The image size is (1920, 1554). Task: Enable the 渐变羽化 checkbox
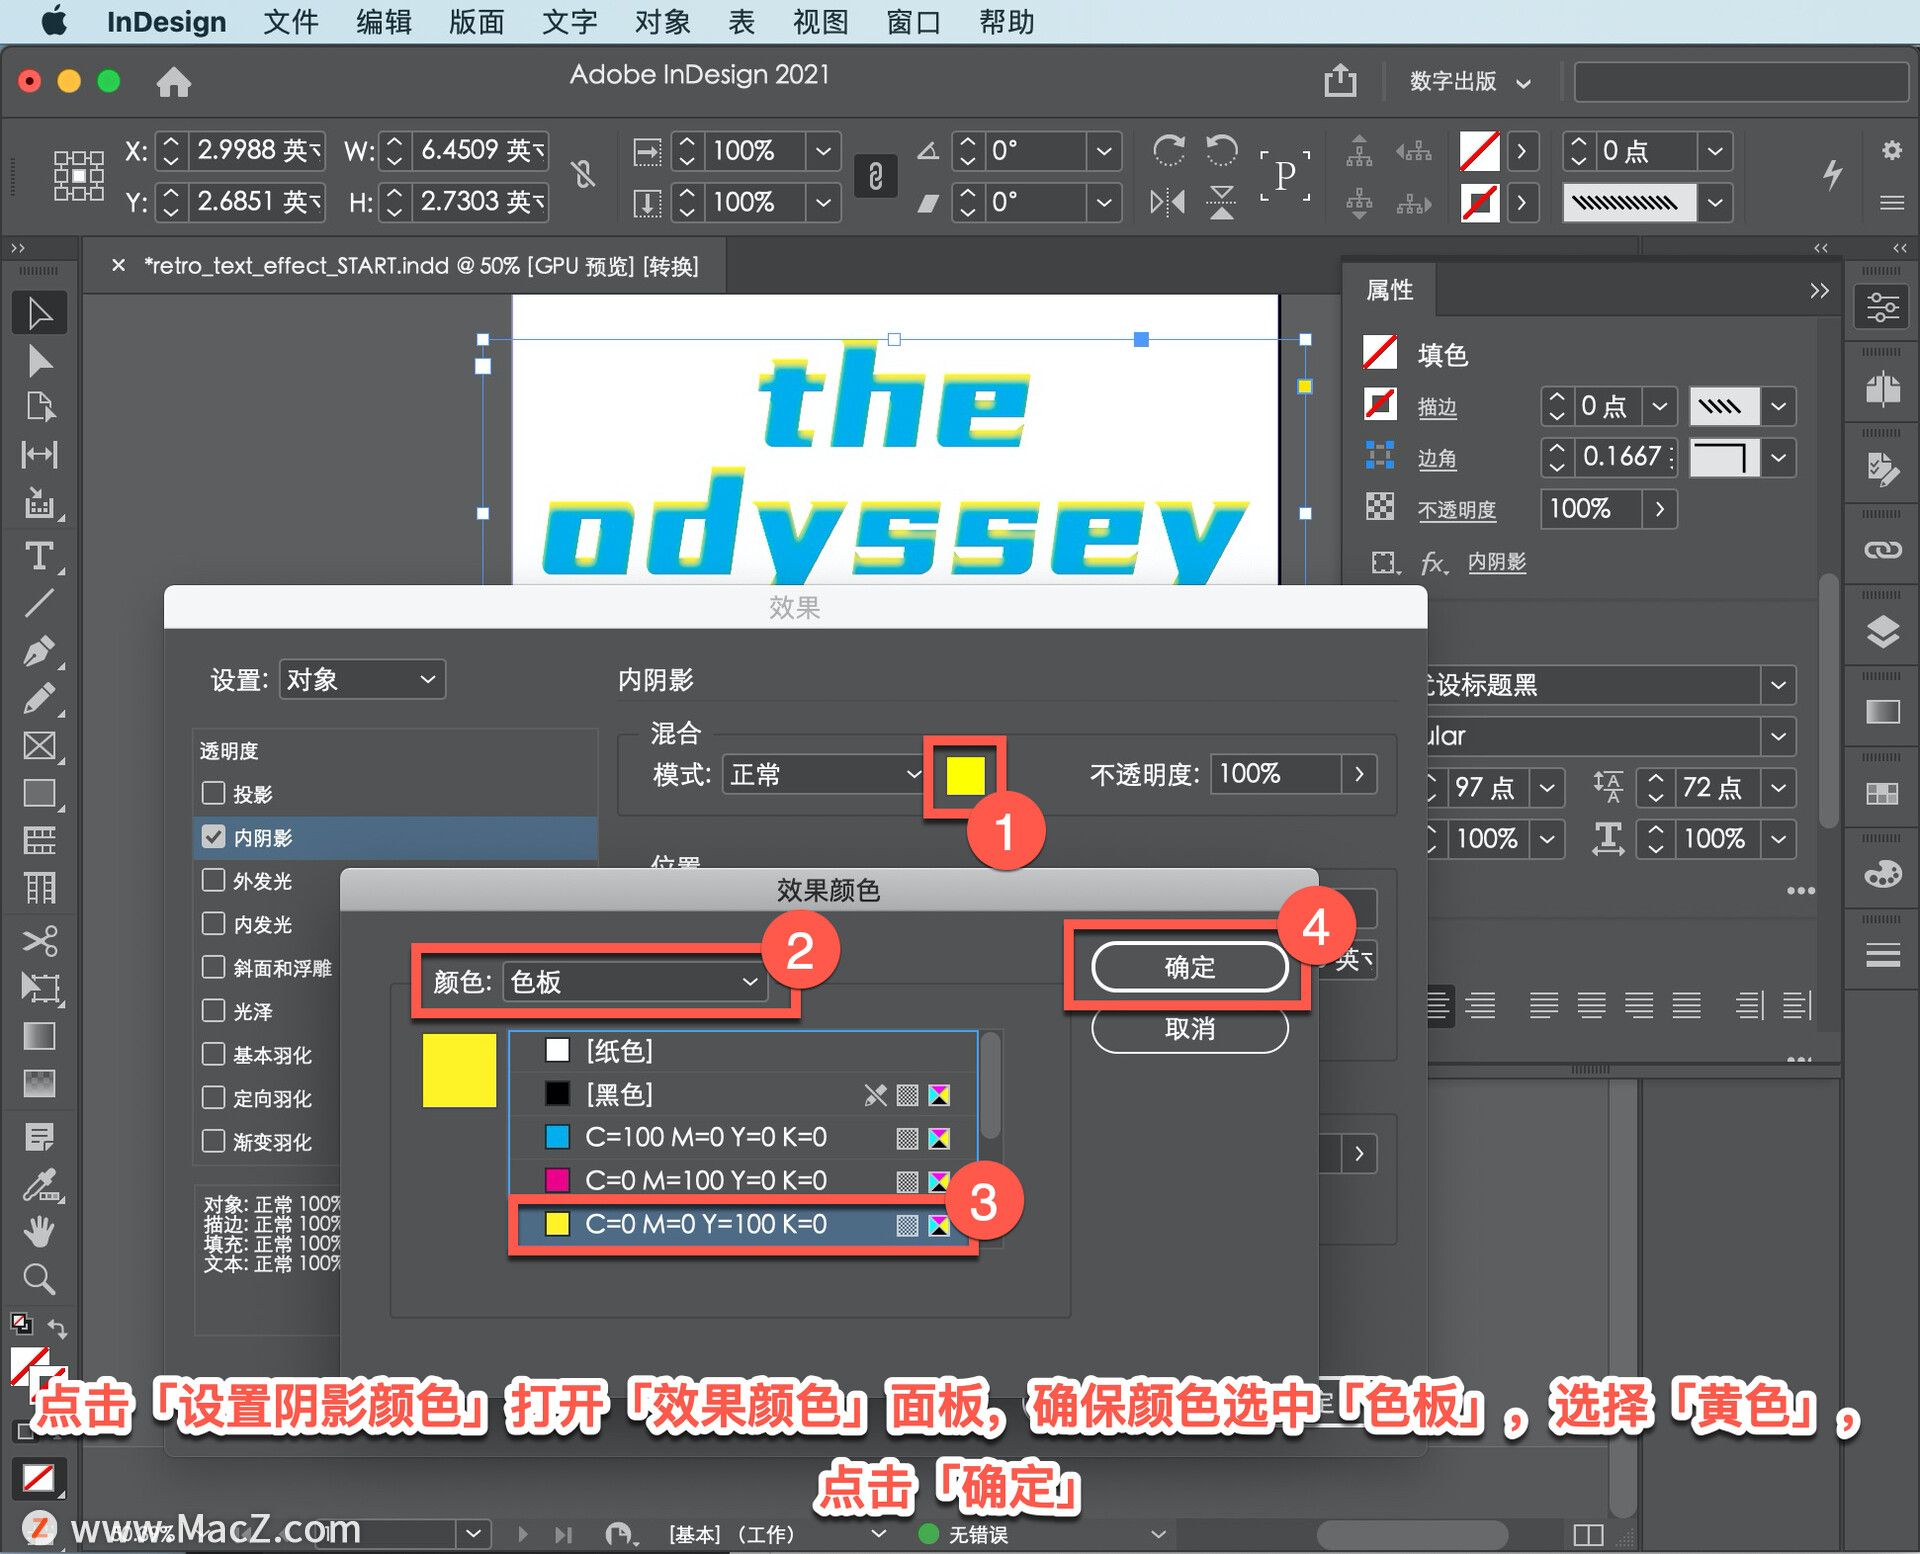click(213, 1141)
